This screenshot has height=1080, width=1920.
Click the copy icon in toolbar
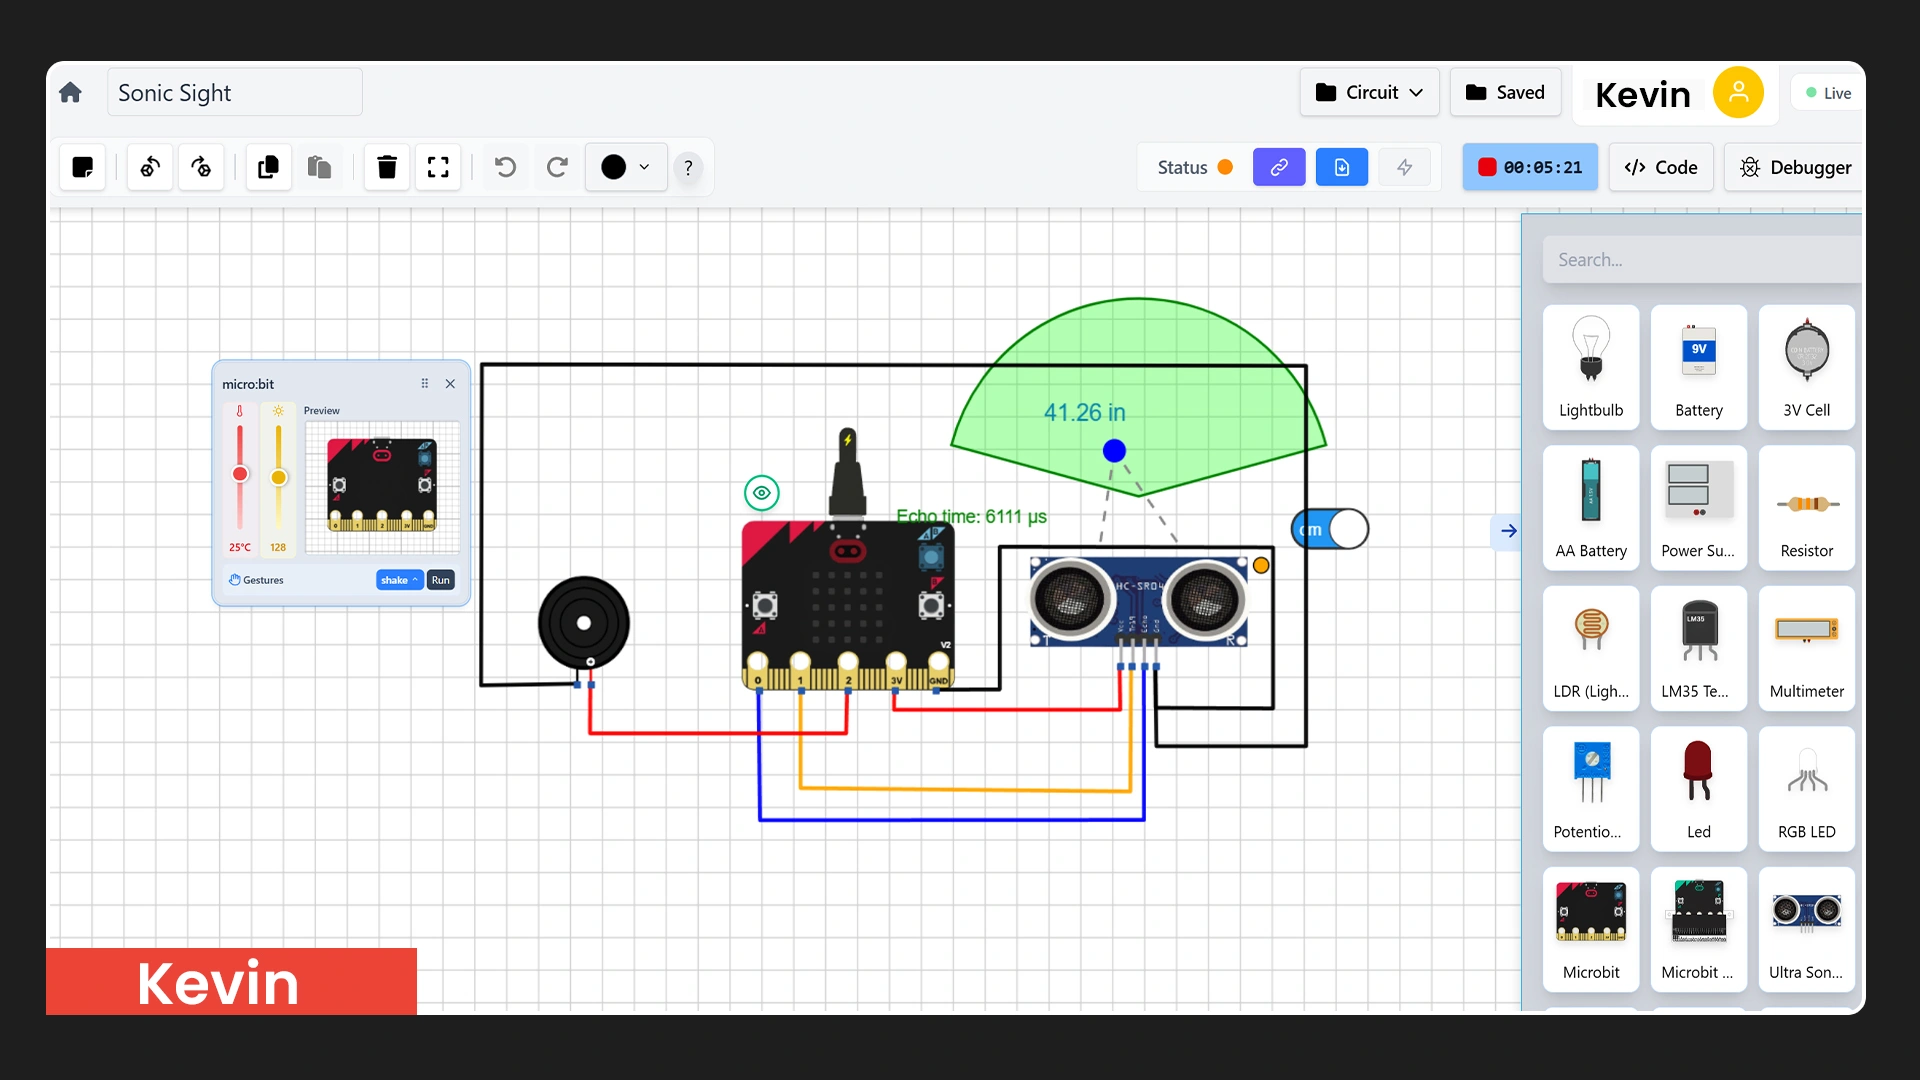(x=268, y=167)
